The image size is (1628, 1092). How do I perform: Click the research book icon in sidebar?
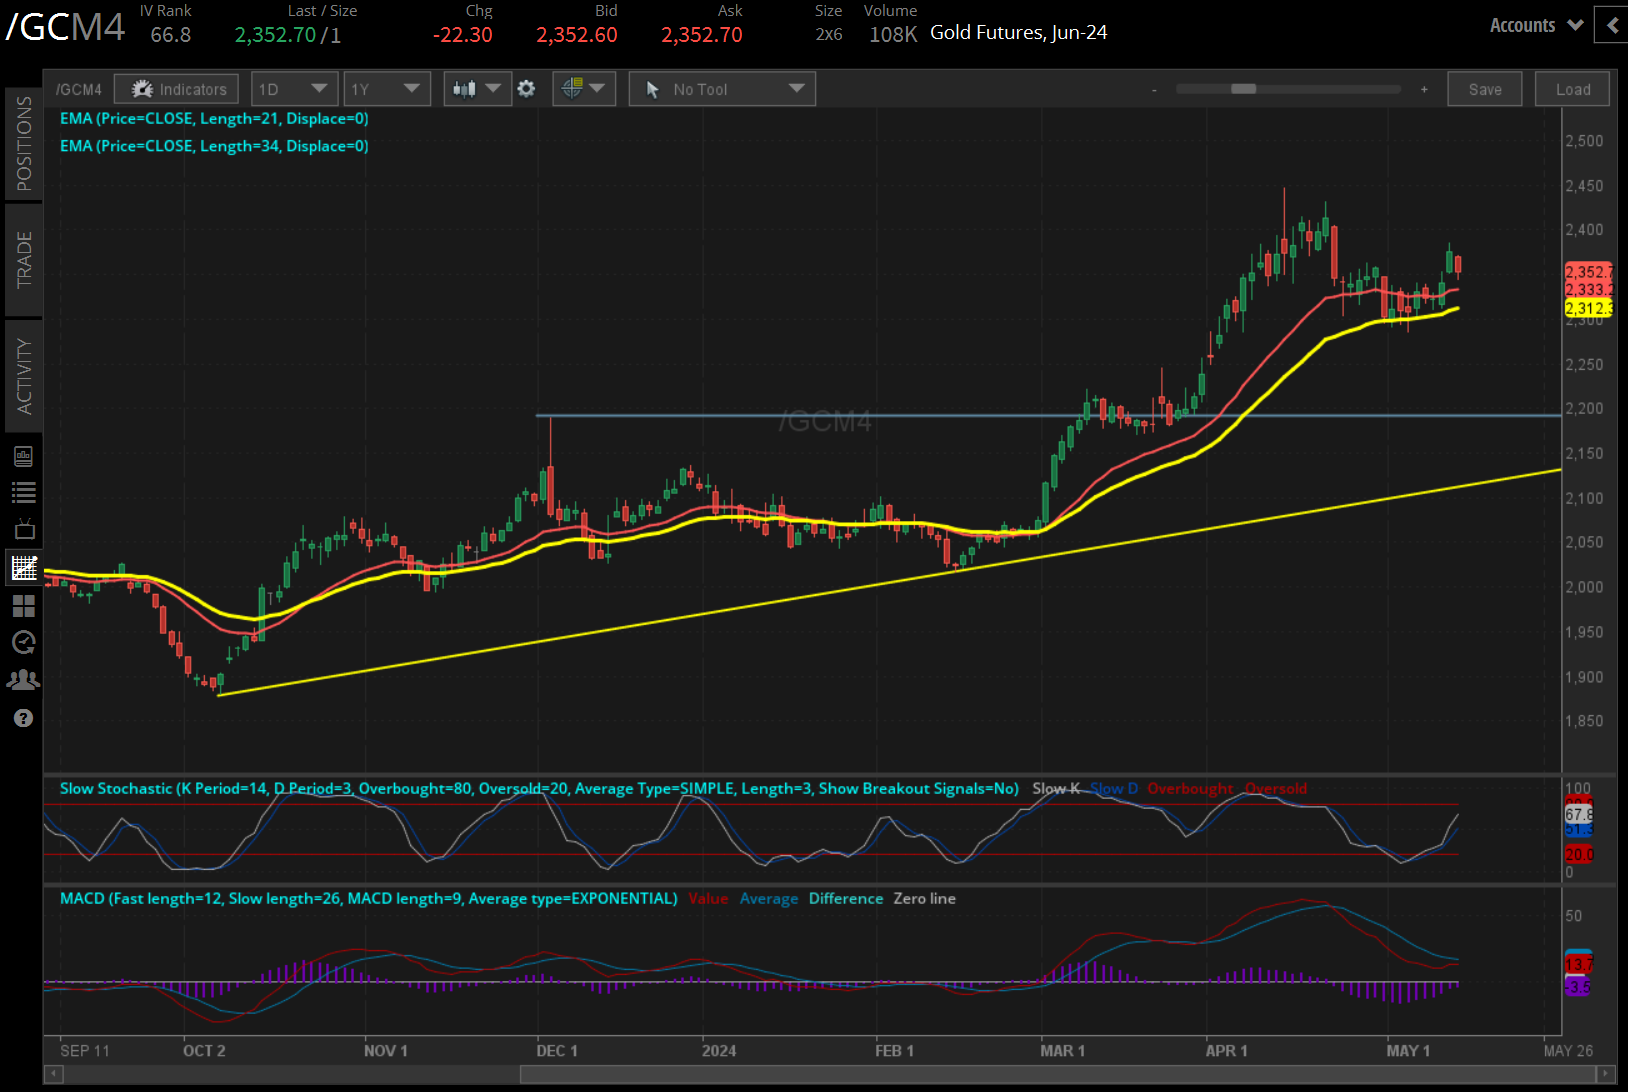[x=23, y=456]
